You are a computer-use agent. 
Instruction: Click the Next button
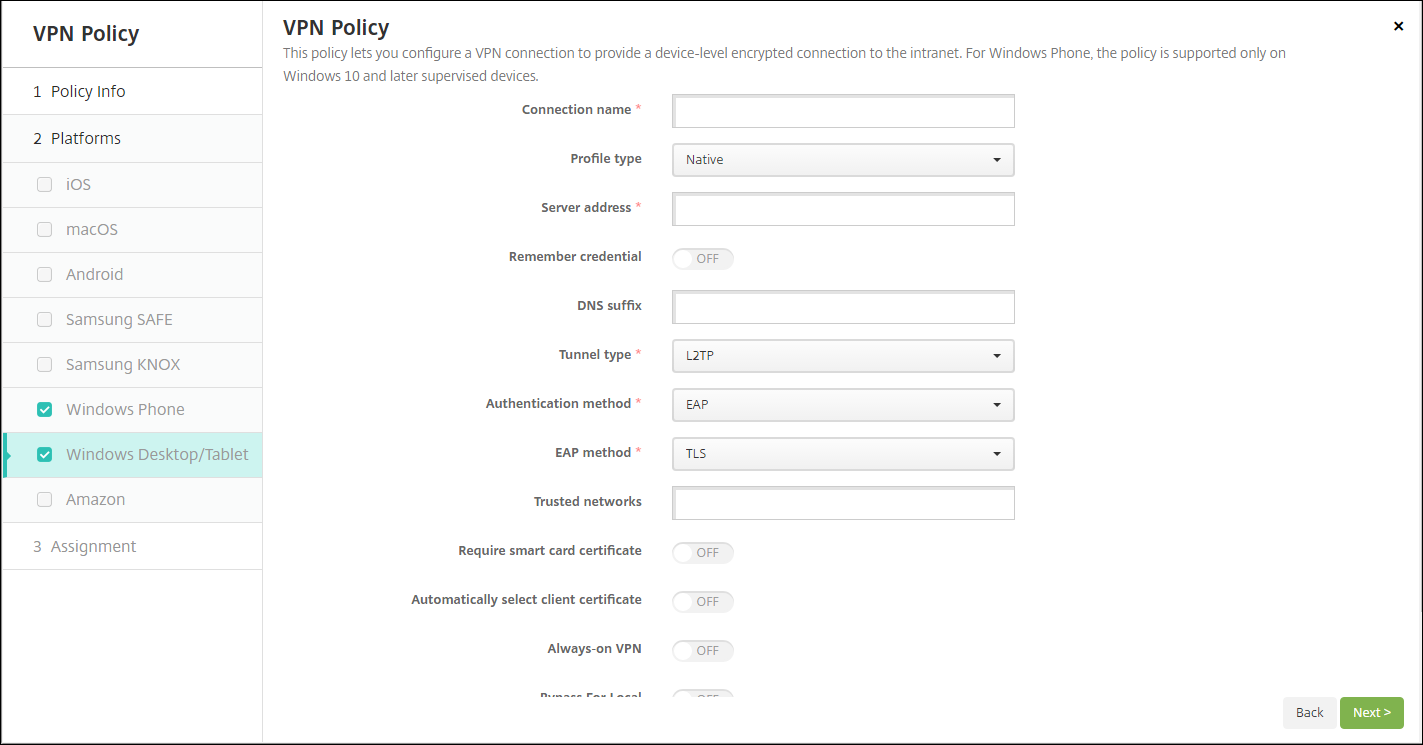click(1371, 713)
